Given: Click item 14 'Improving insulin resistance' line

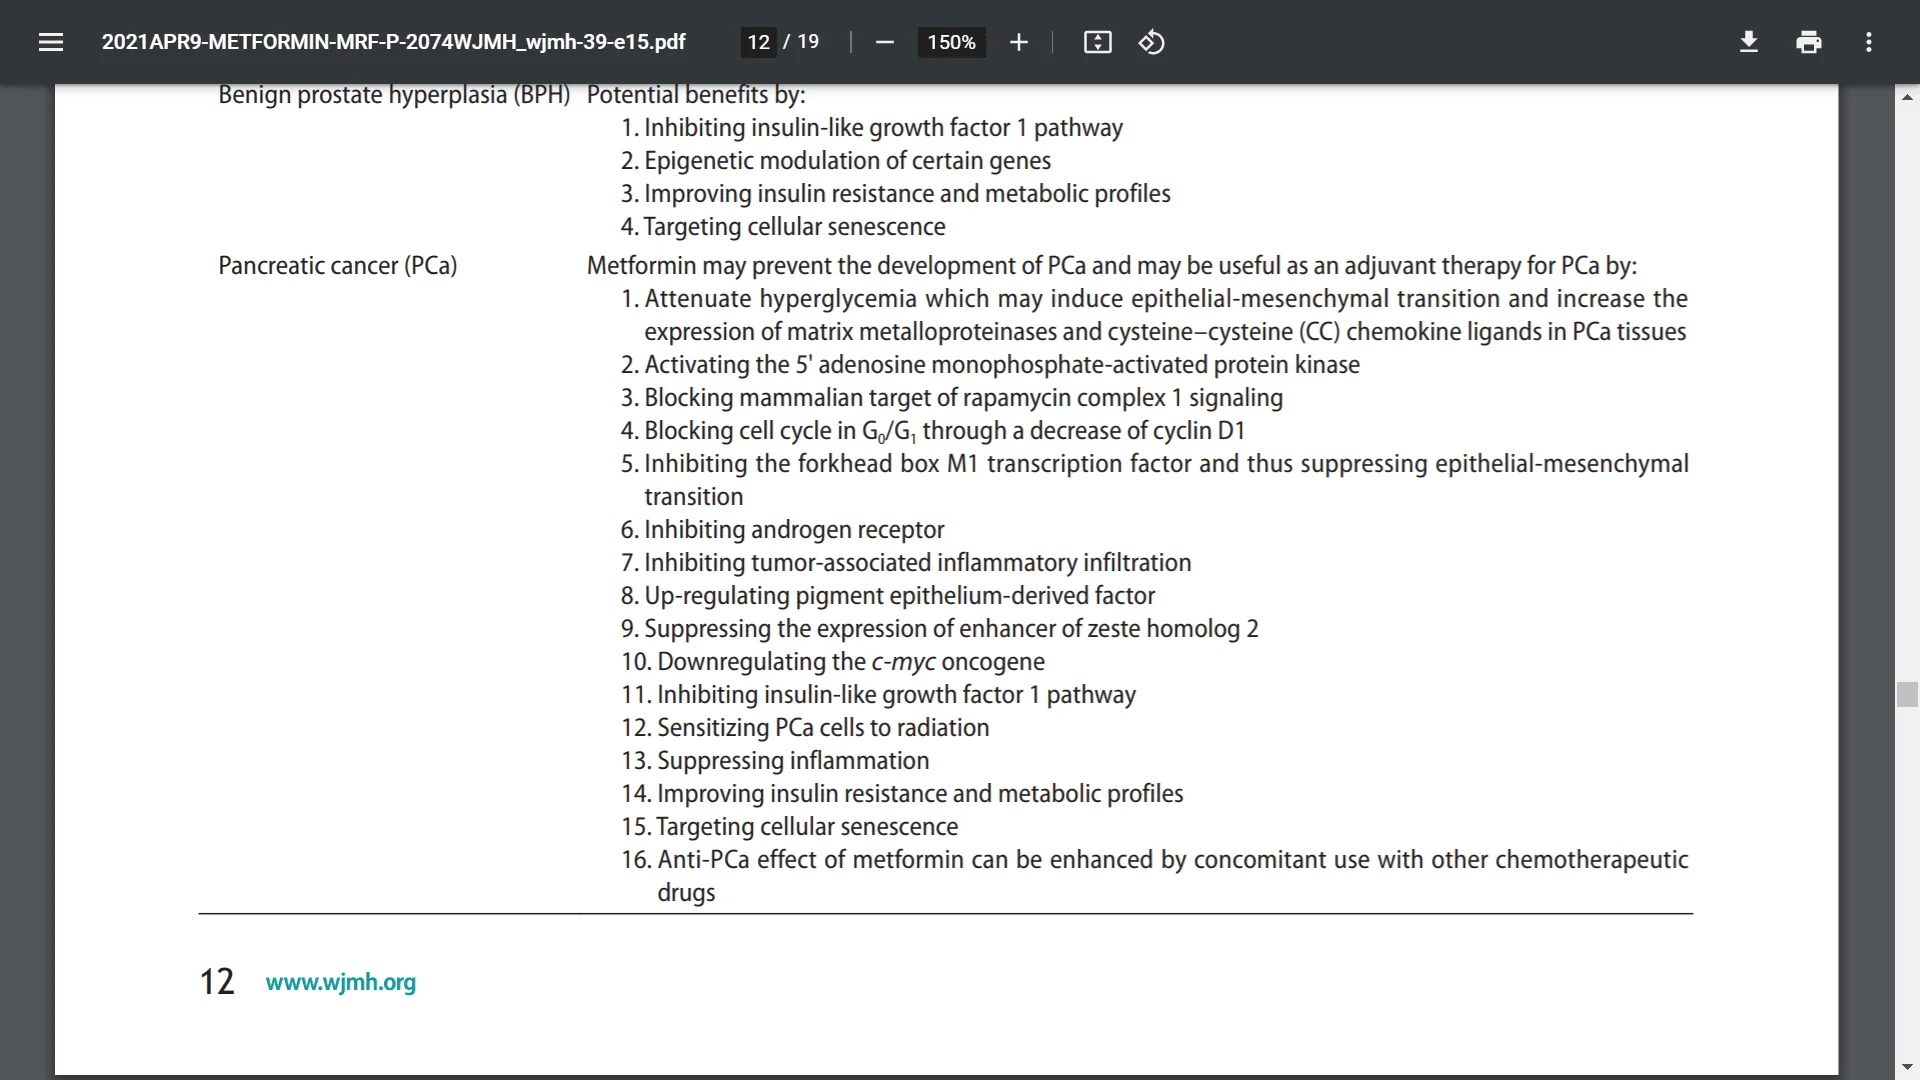Looking at the screenshot, I should click(x=902, y=794).
